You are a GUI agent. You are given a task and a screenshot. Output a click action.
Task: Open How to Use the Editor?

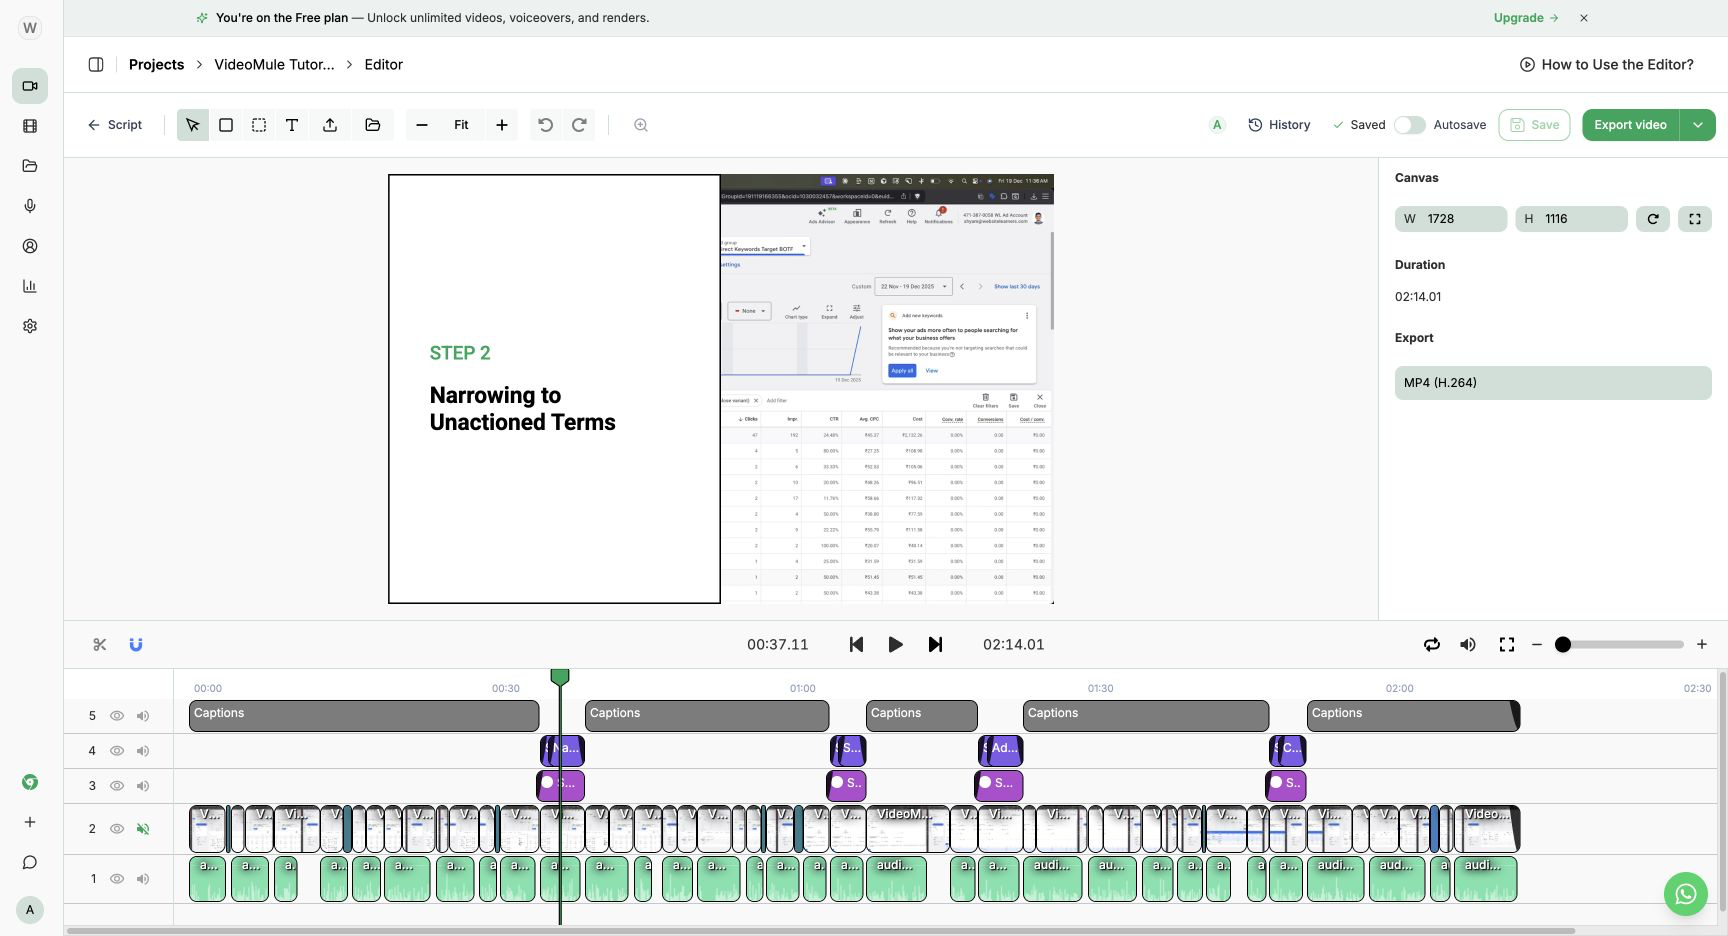pos(1607,65)
